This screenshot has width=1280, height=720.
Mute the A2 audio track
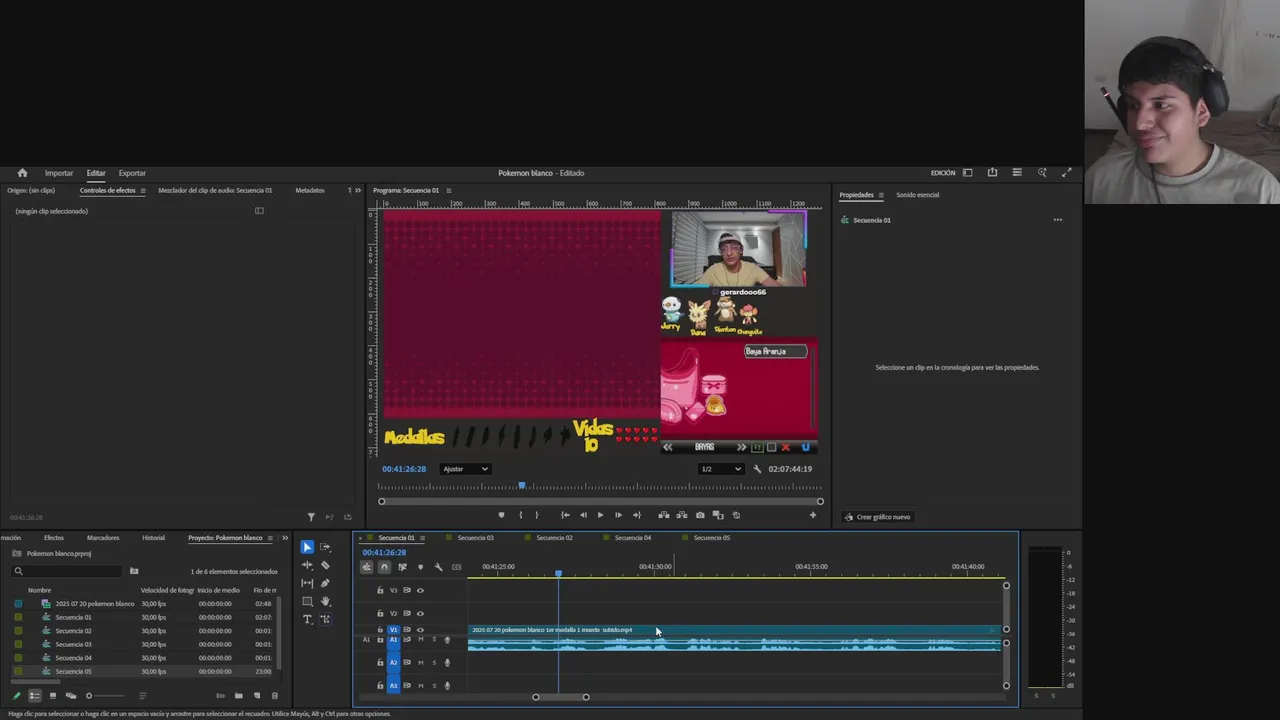click(420, 662)
